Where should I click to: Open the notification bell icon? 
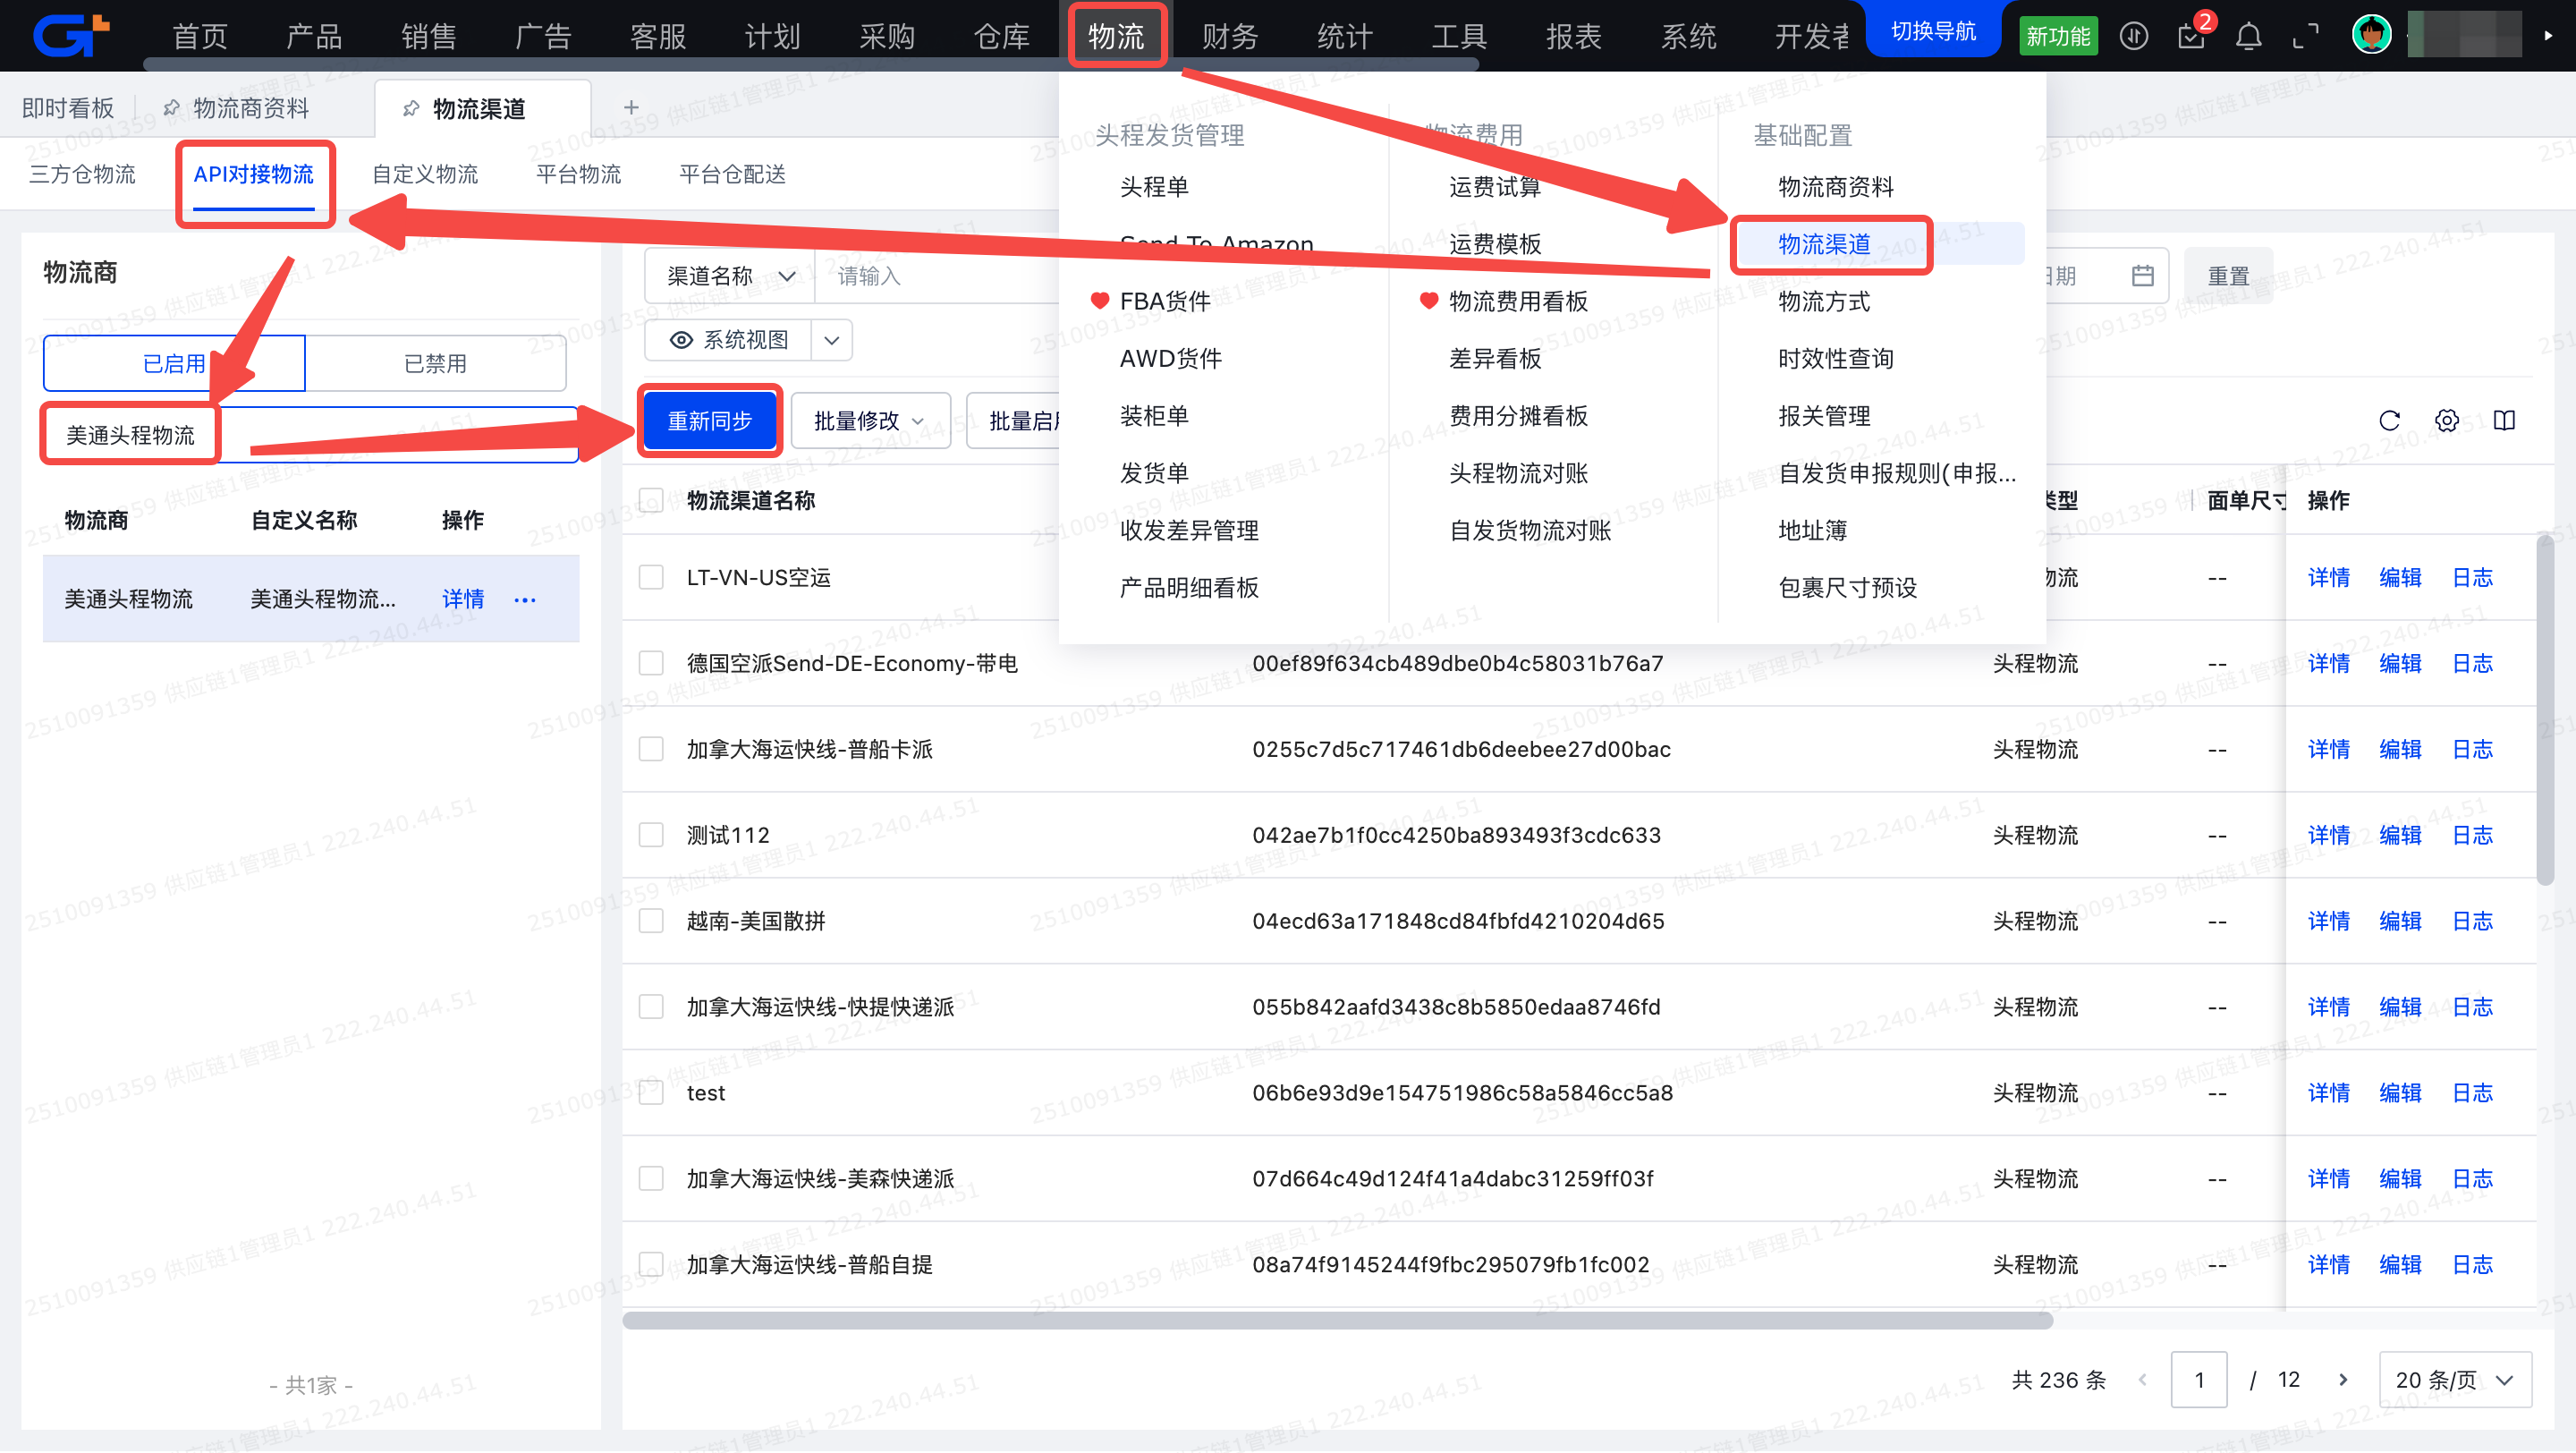coord(2248,37)
